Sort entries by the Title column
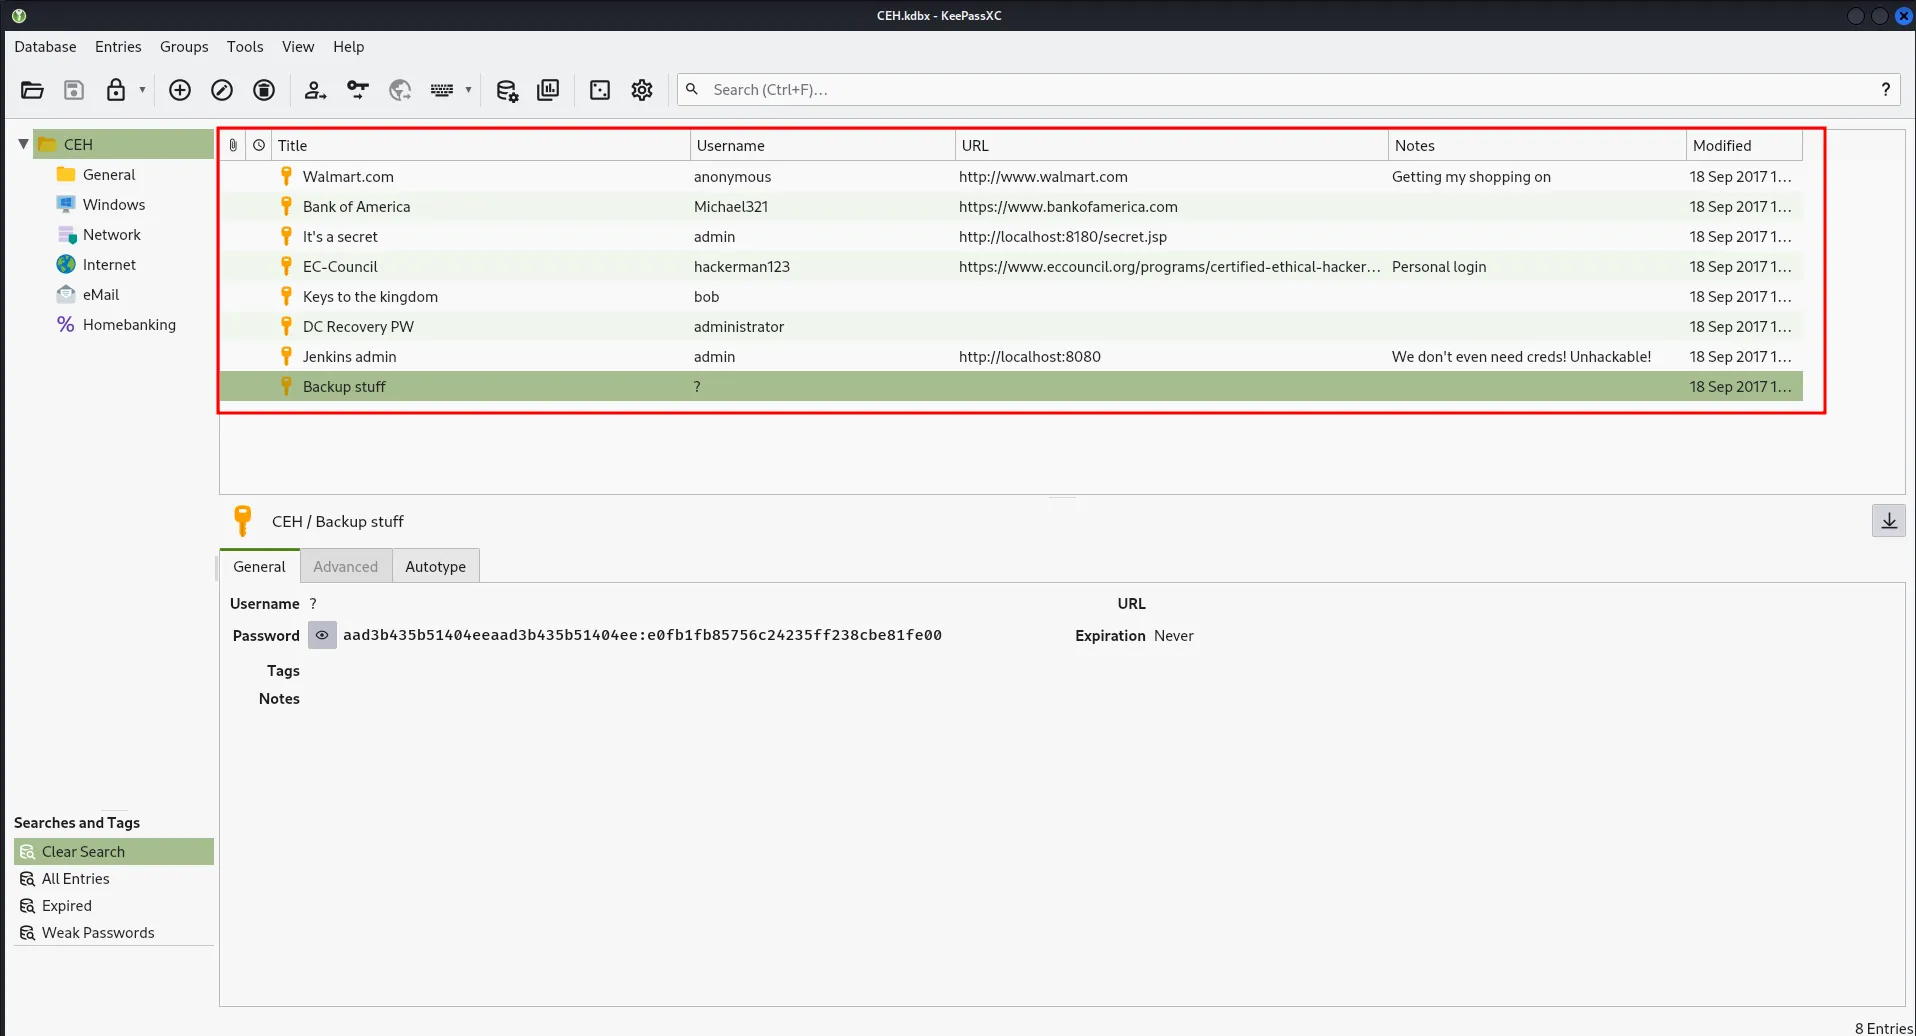1916x1036 pixels. point(481,146)
